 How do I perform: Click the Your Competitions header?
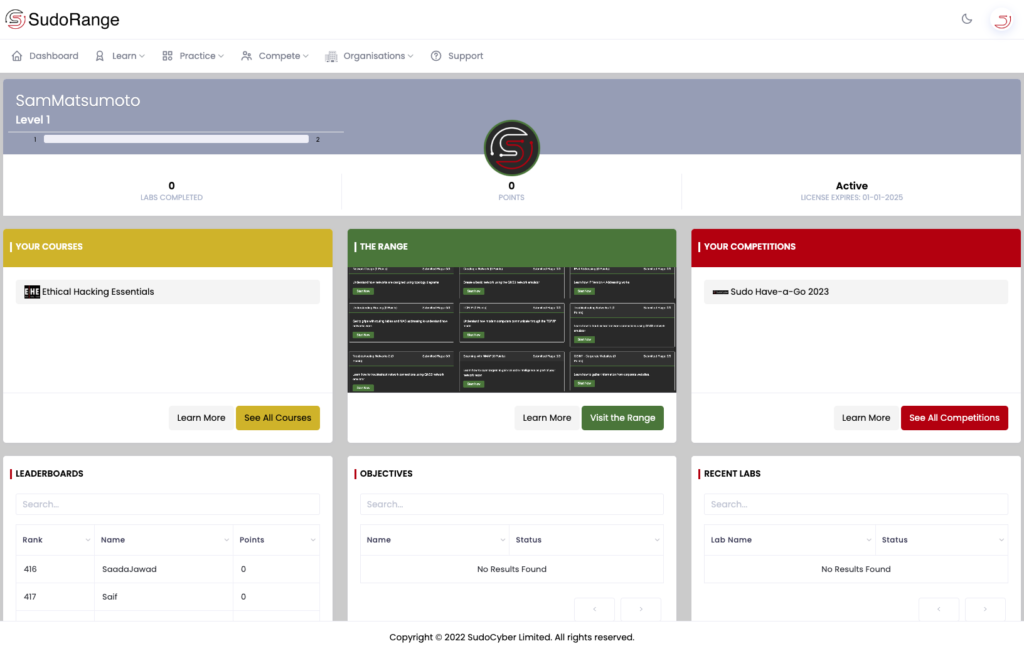click(x=856, y=247)
